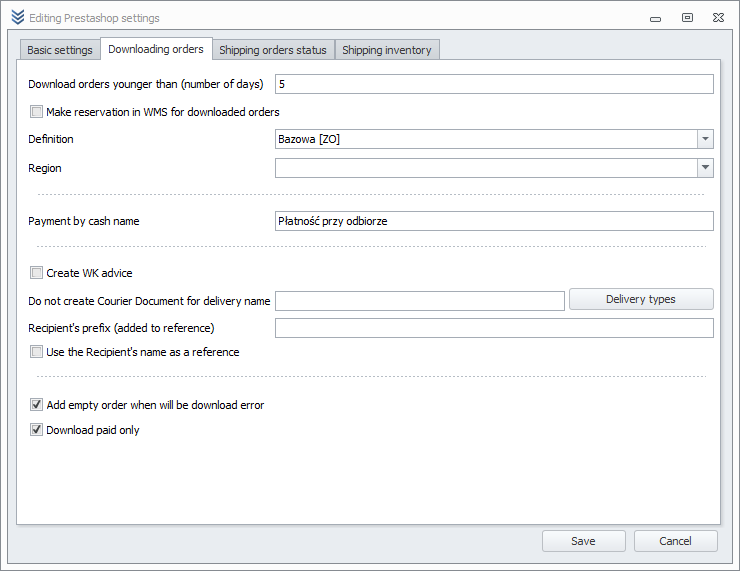Cancel editing the settings
The width and height of the screenshot is (740, 571).
(x=675, y=541)
